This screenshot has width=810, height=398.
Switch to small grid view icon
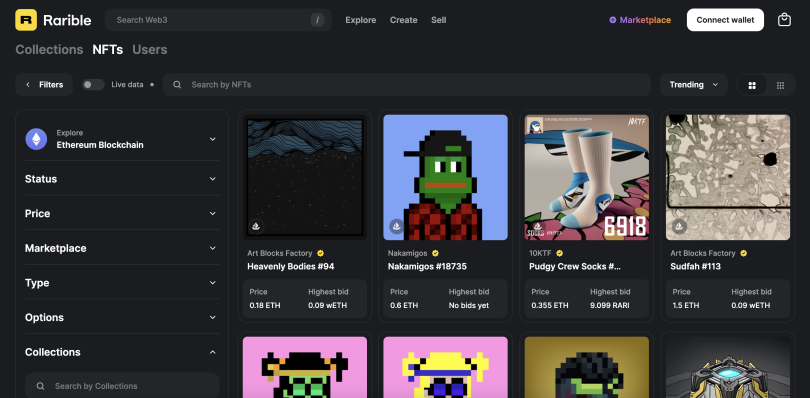pos(781,85)
